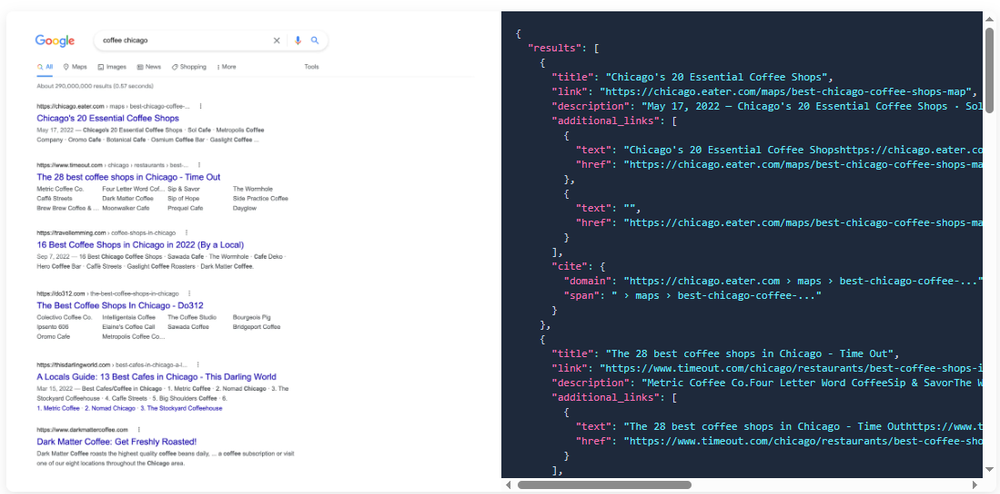Click the left arrow of JSON horizontal scrollbar

508,485
